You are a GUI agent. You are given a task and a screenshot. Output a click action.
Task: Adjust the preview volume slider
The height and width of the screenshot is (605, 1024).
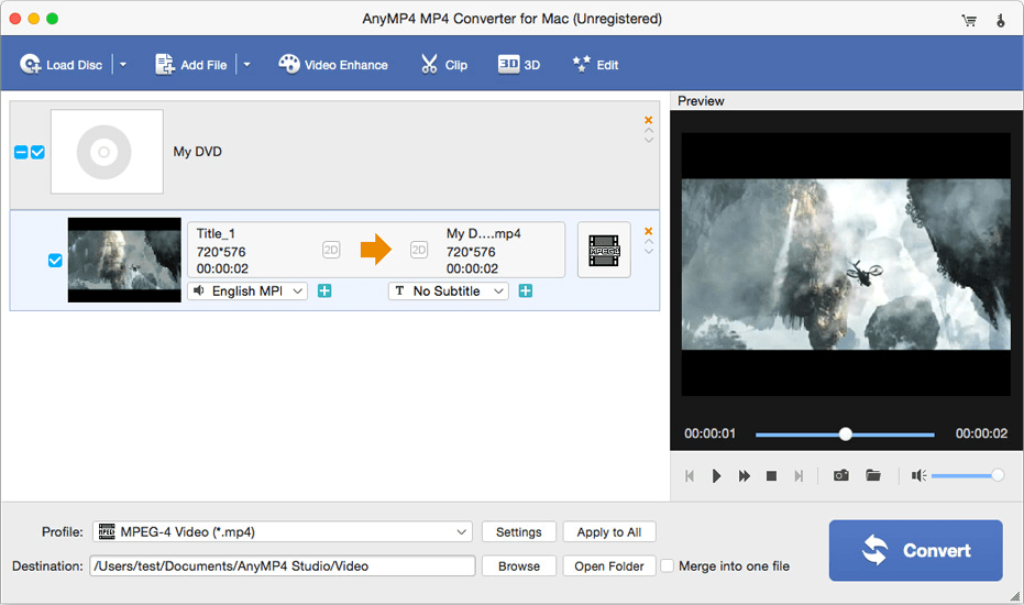(967, 476)
